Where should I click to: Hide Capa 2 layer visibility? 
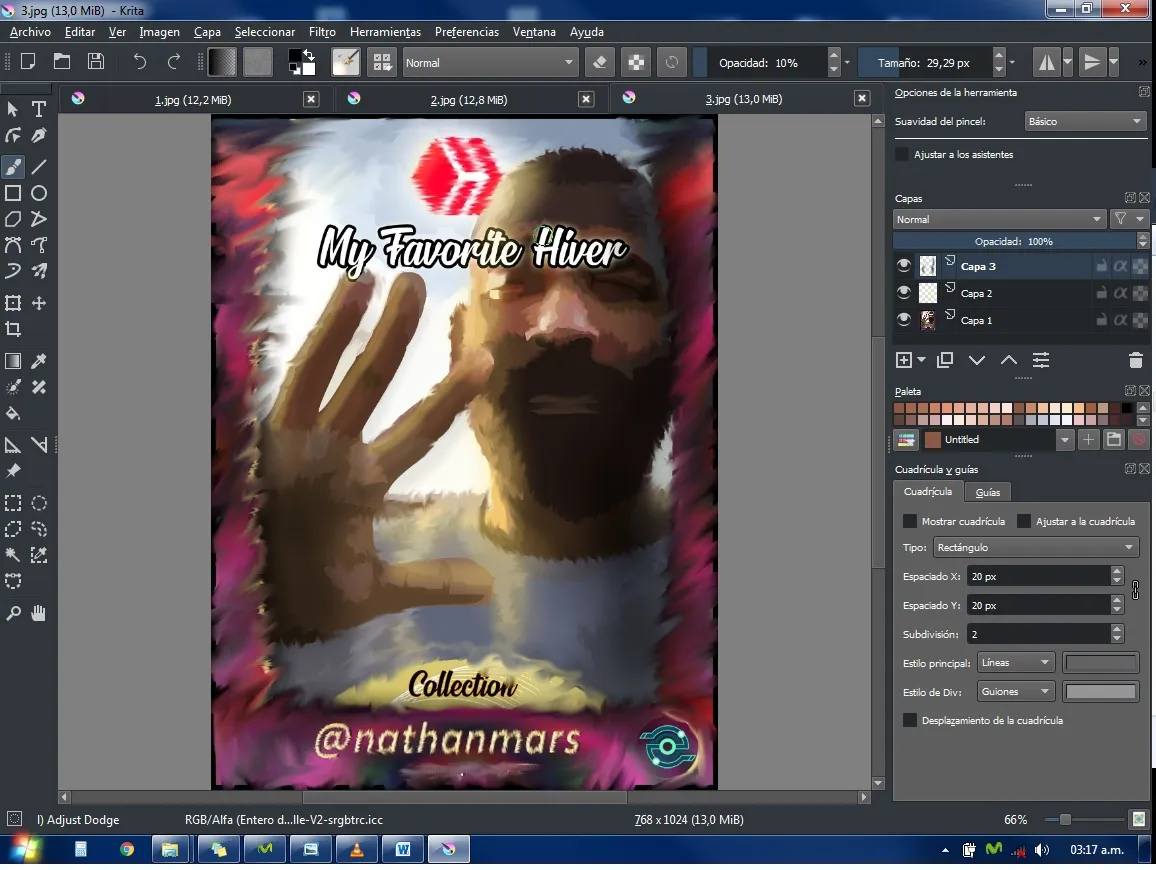[904, 293]
